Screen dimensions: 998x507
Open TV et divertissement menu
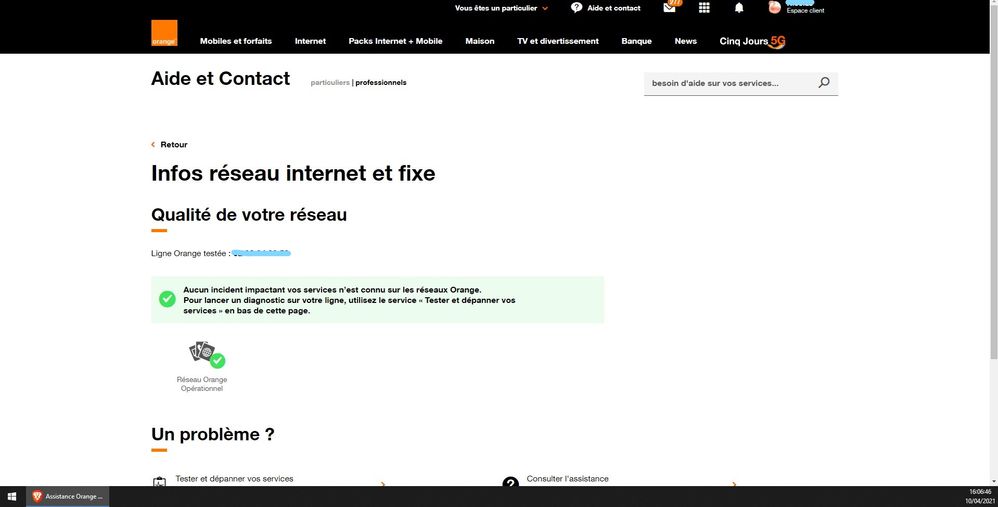tap(558, 41)
